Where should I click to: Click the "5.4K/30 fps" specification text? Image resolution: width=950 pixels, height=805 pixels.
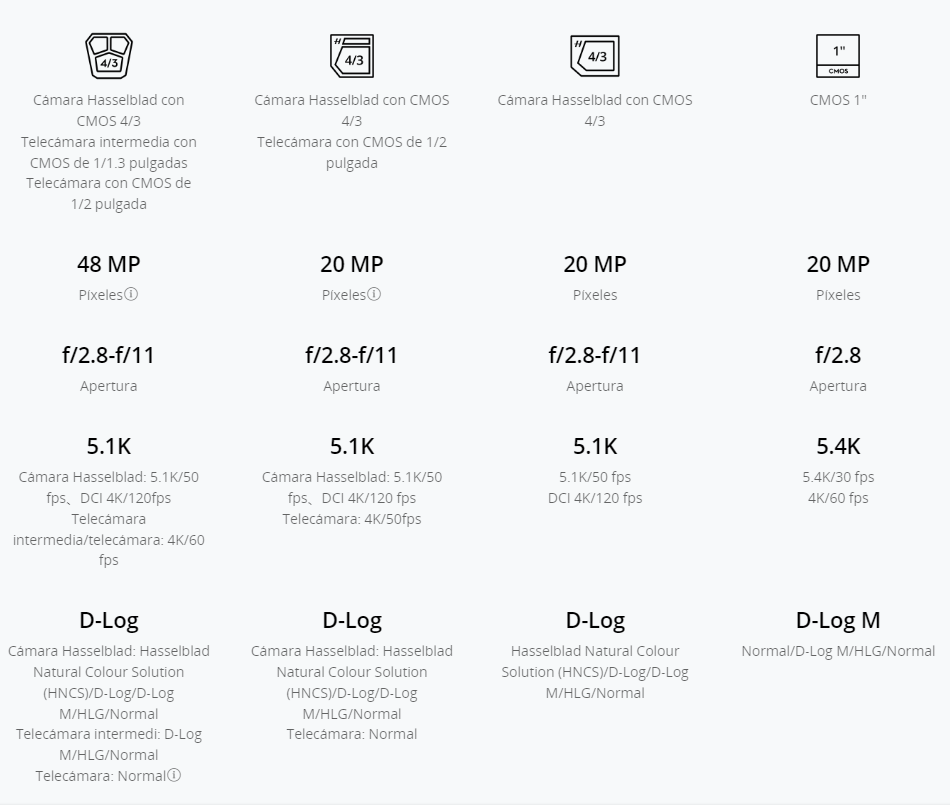point(837,477)
